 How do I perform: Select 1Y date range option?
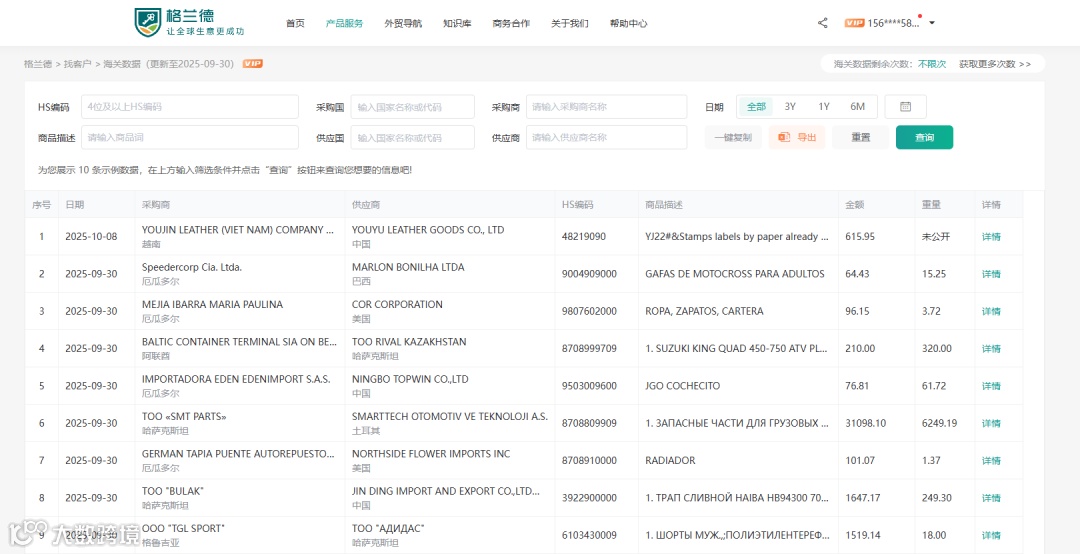[824, 107]
